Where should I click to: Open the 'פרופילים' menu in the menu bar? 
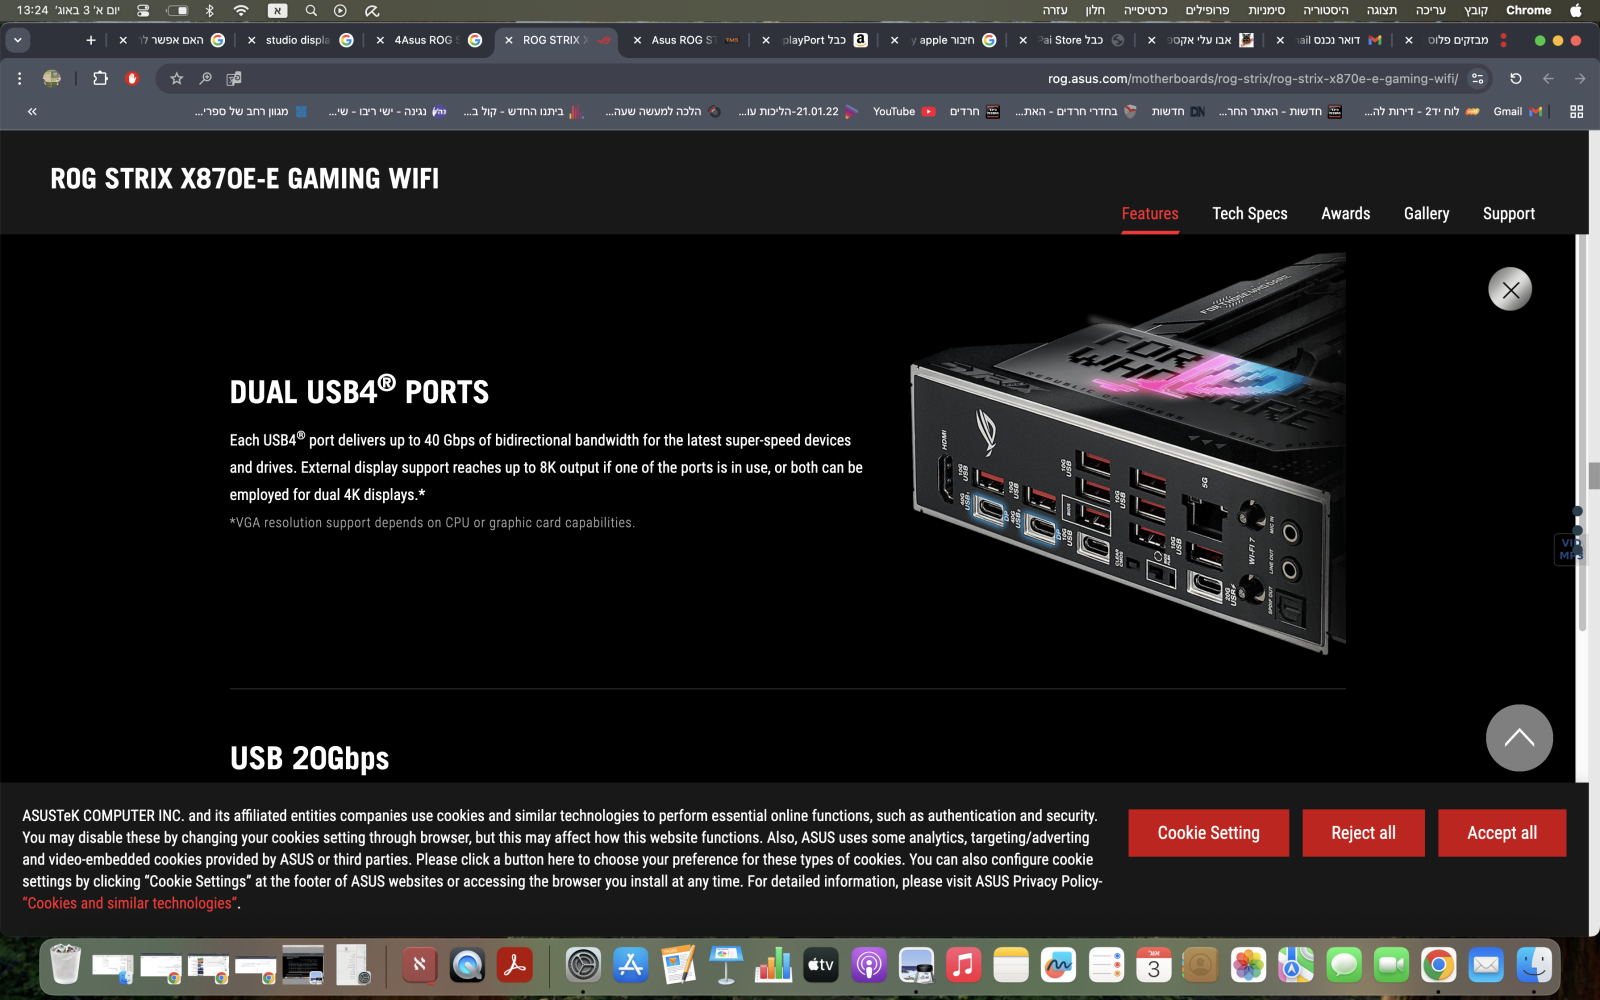(1207, 10)
